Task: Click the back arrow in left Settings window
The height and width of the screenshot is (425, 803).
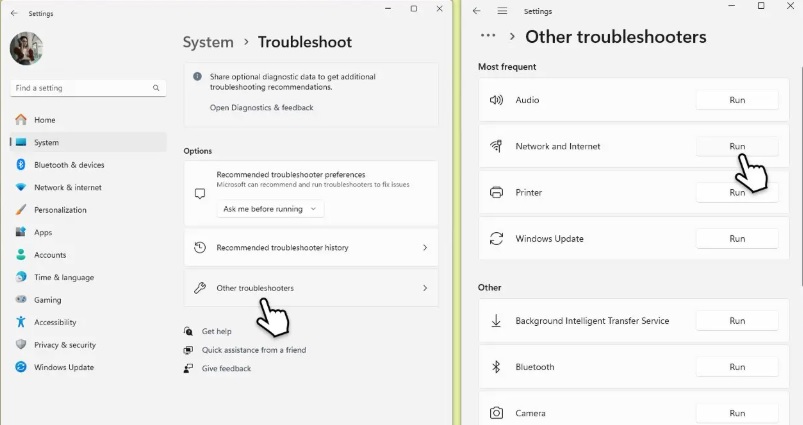Action: point(12,13)
